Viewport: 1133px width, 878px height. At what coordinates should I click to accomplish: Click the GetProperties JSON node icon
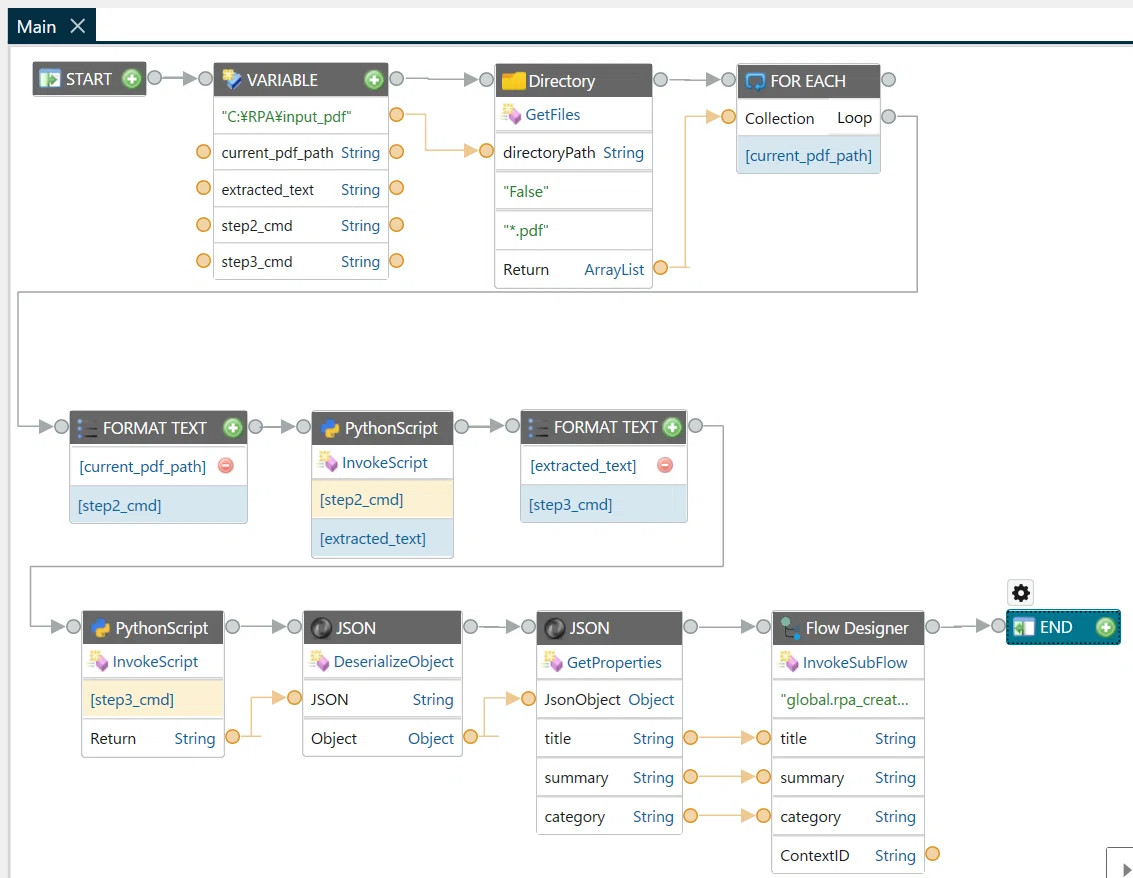coord(555,628)
